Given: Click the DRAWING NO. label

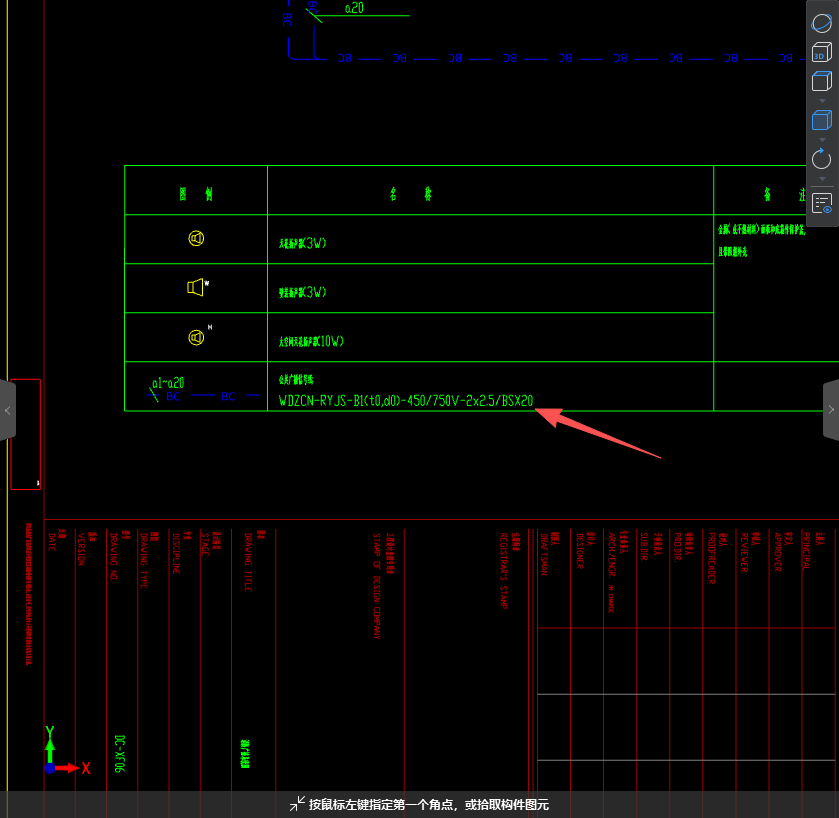Looking at the screenshot, I should pos(113,556).
